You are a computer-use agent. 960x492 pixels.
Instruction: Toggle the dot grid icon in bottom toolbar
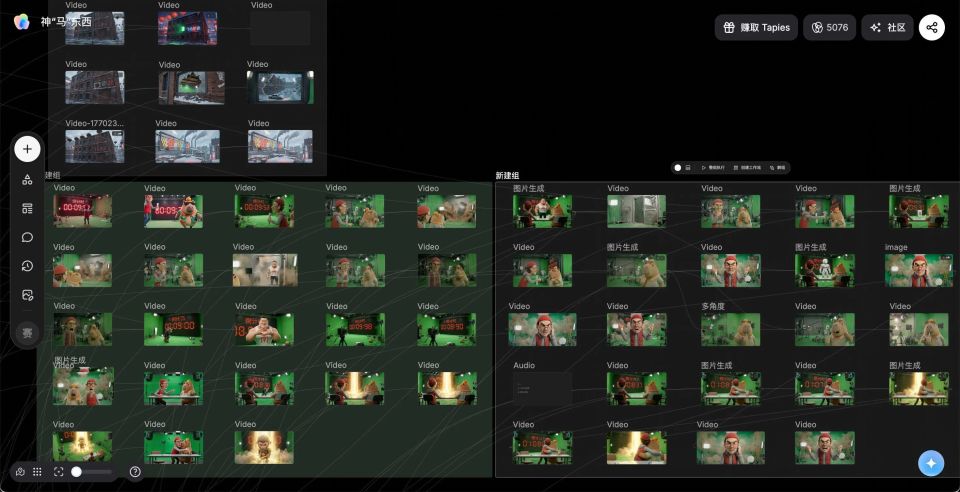pyautogui.click(x=37, y=472)
